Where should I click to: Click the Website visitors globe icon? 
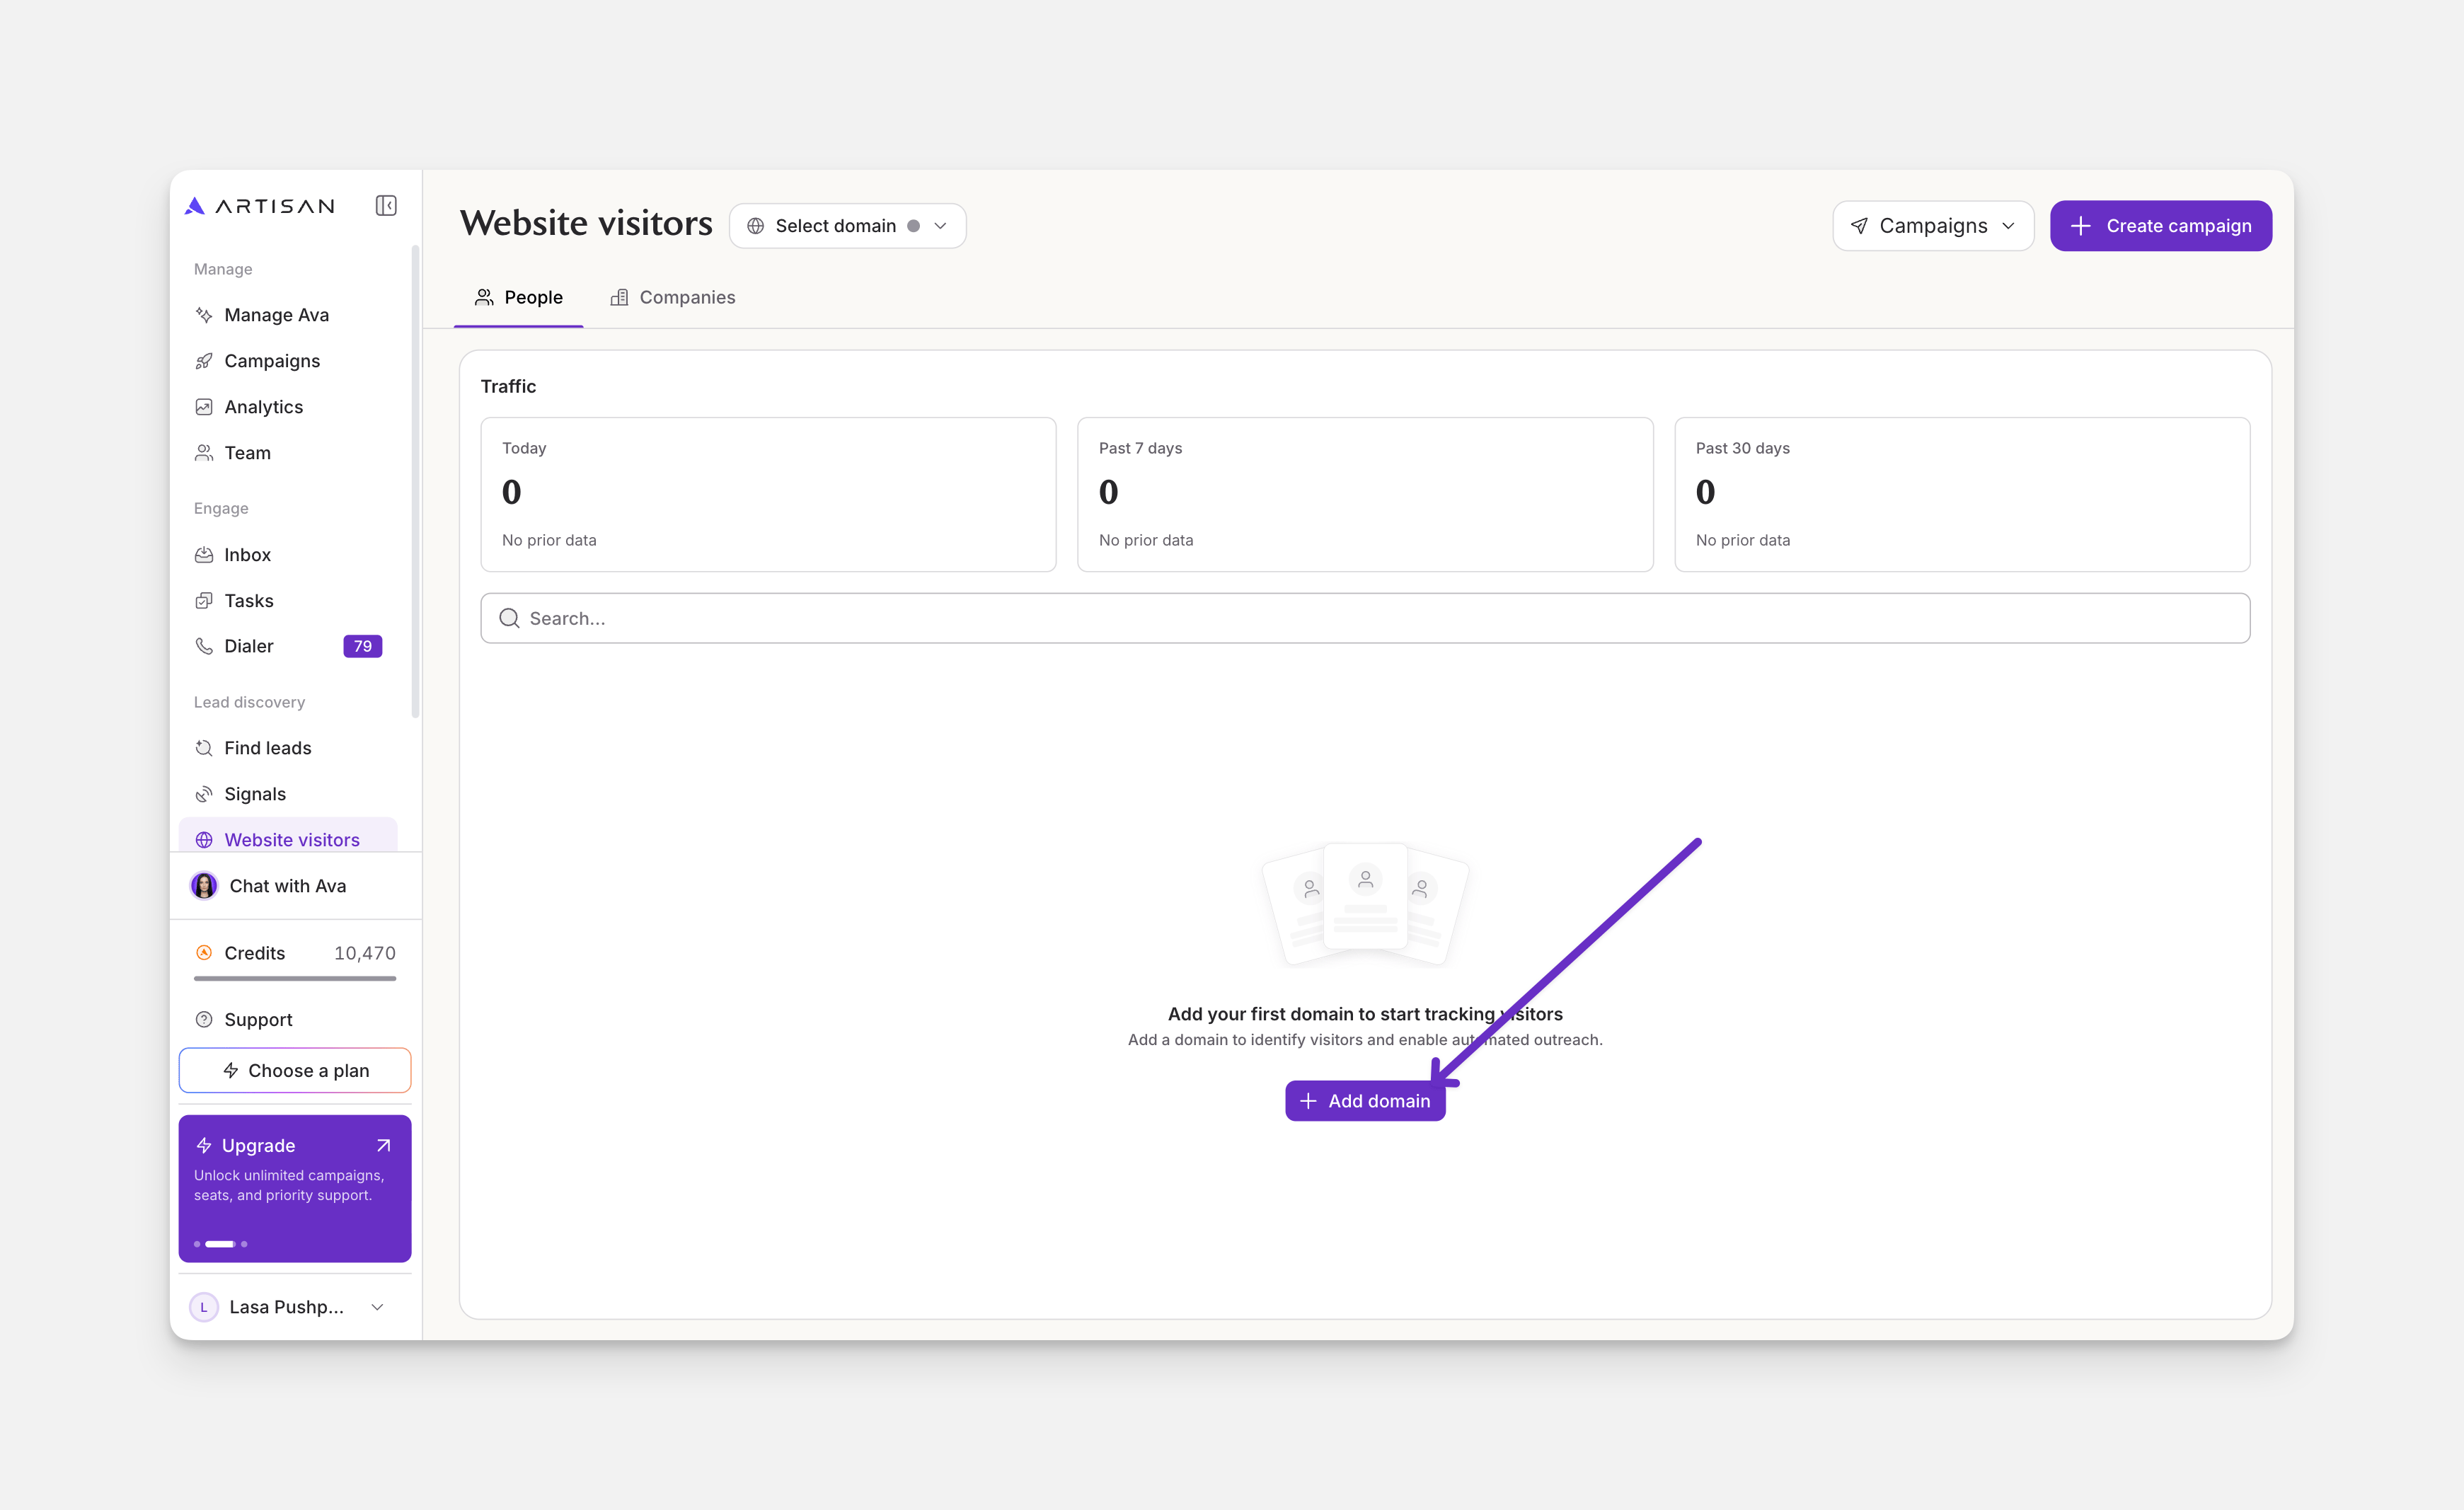pos(204,840)
